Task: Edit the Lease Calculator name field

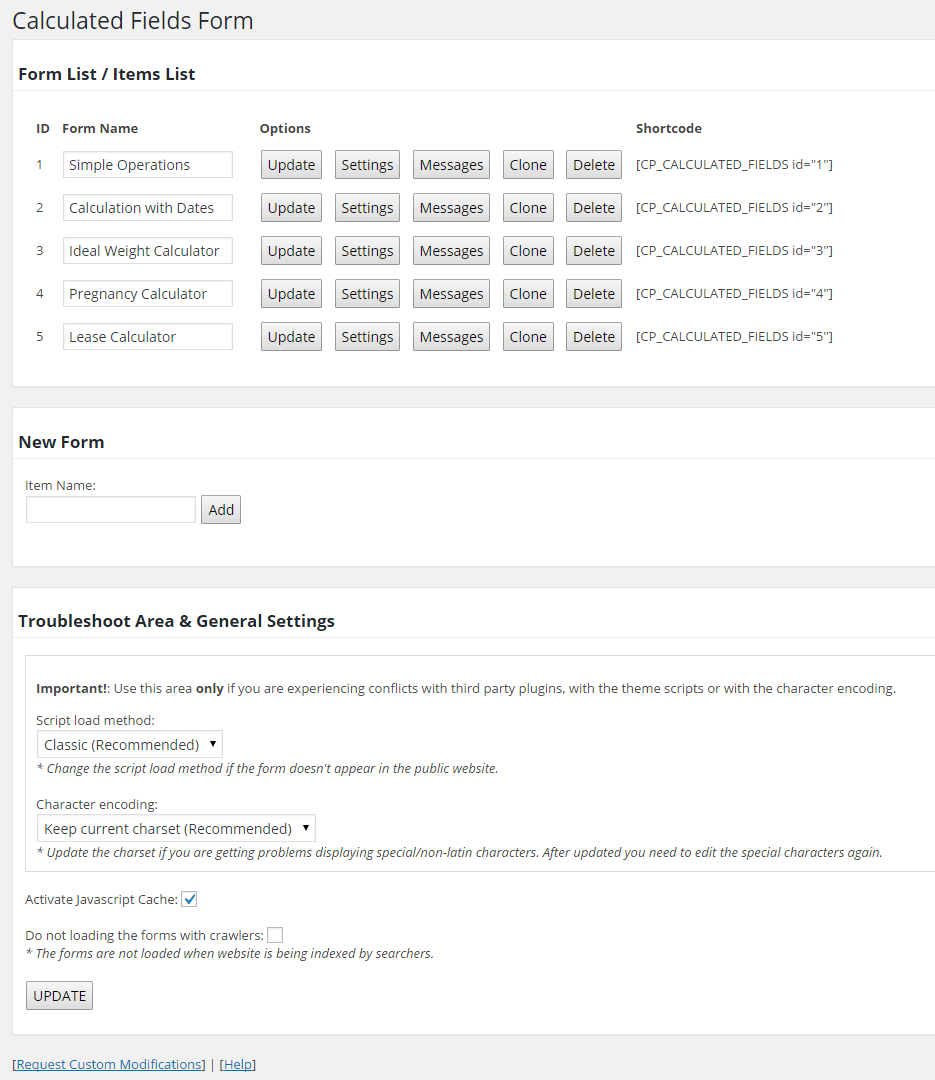Action: [147, 337]
